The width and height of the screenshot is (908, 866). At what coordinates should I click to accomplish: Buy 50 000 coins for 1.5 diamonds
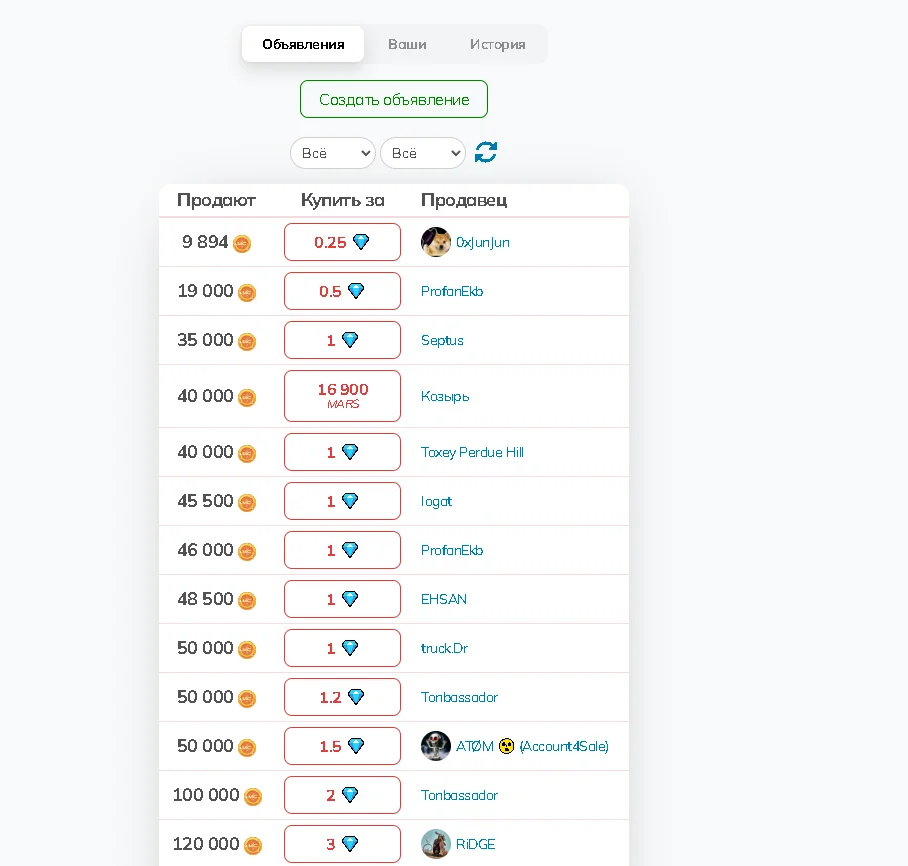click(x=342, y=746)
